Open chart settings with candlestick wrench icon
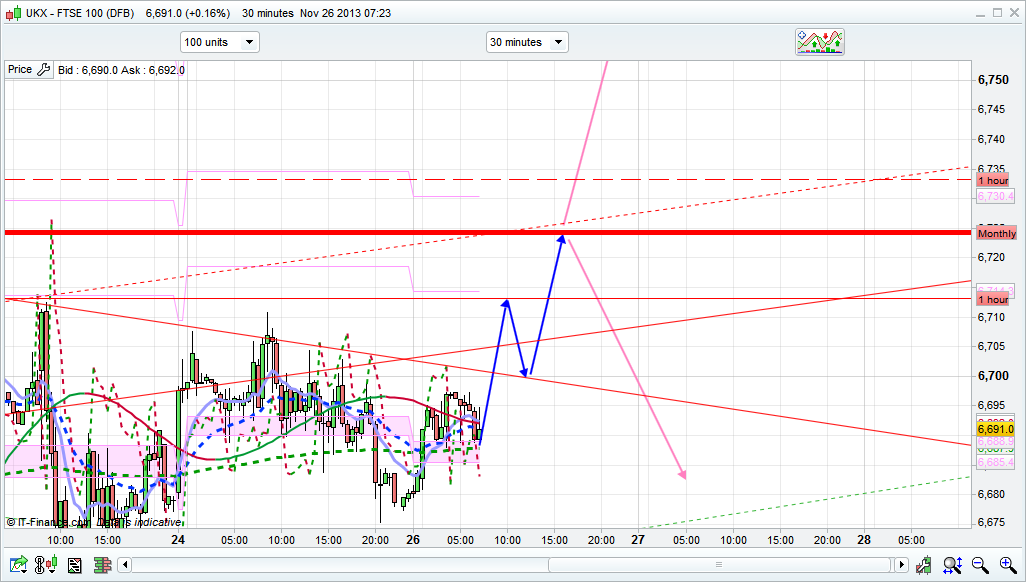Viewport: 1026px width, 582px height. coord(926,566)
